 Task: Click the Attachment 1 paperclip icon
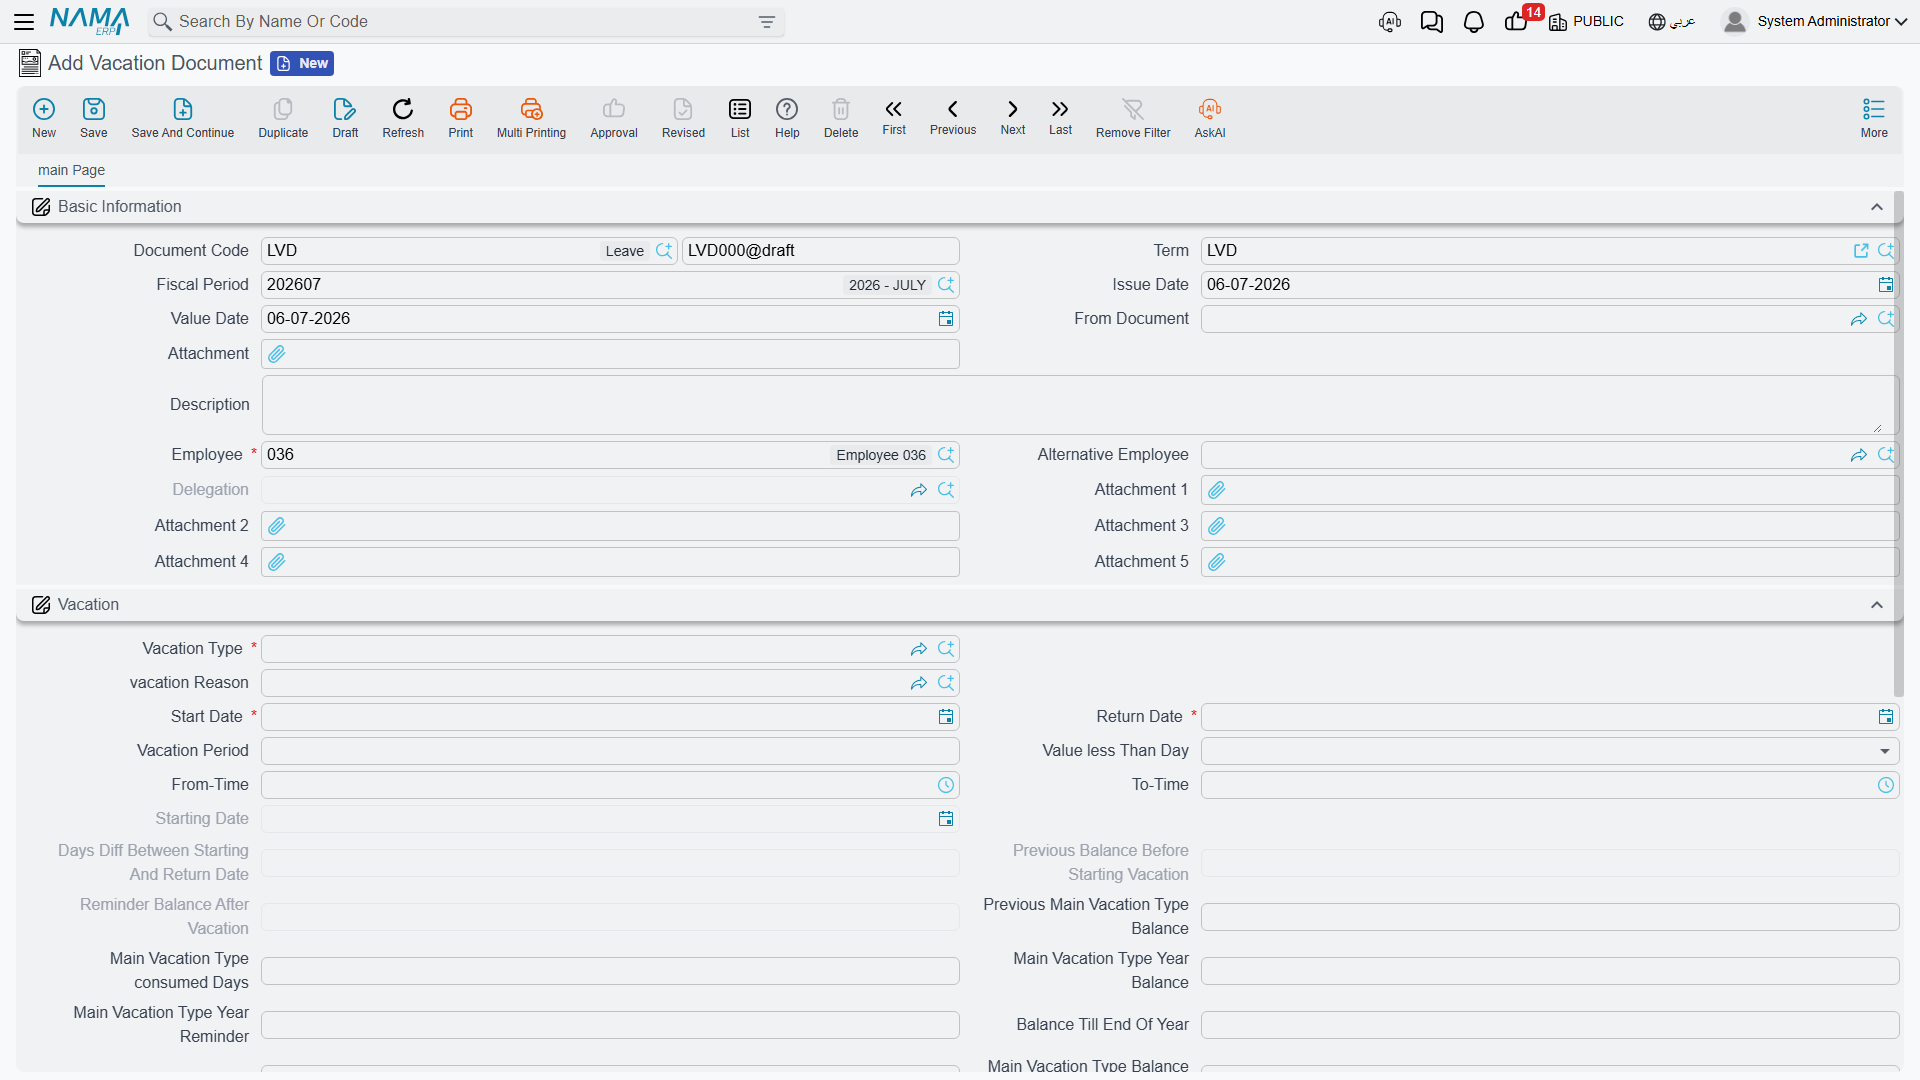[1216, 490]
